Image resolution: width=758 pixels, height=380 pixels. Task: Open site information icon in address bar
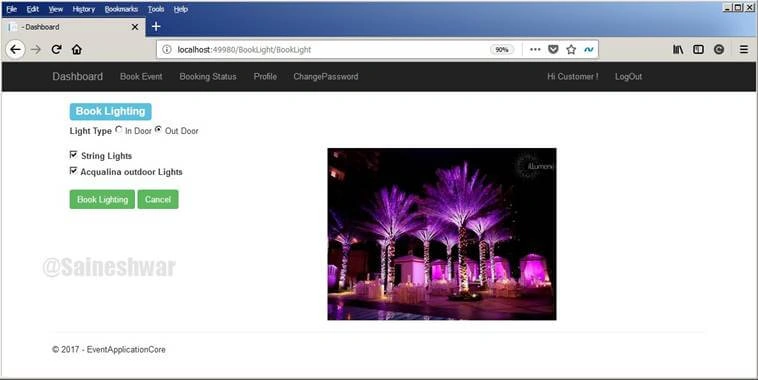[x=167, y=49]
